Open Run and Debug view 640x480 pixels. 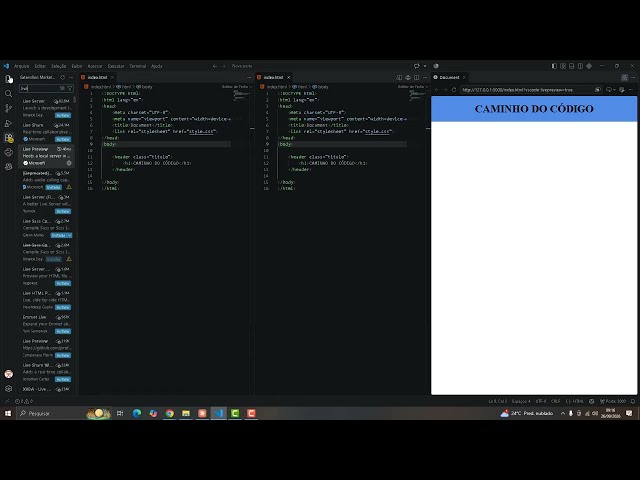(9, 123)
